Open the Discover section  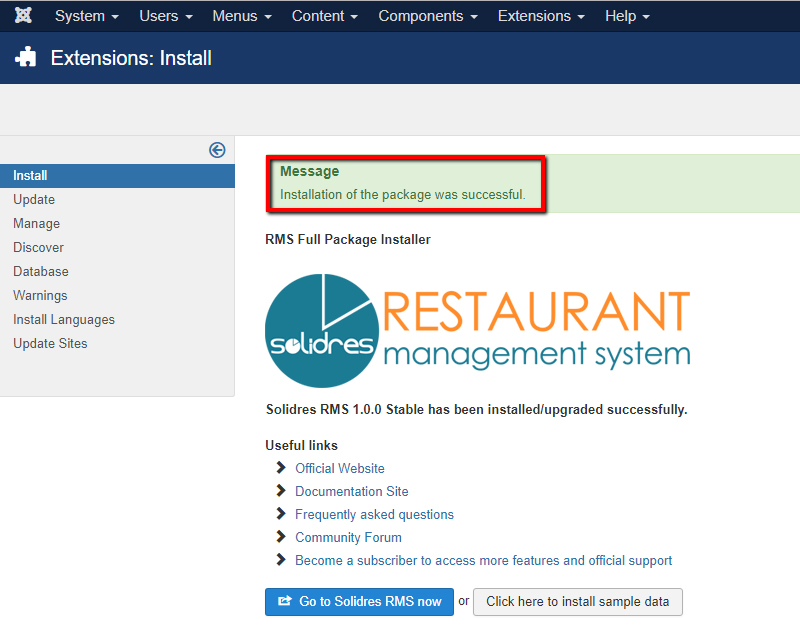click(38, 248)
